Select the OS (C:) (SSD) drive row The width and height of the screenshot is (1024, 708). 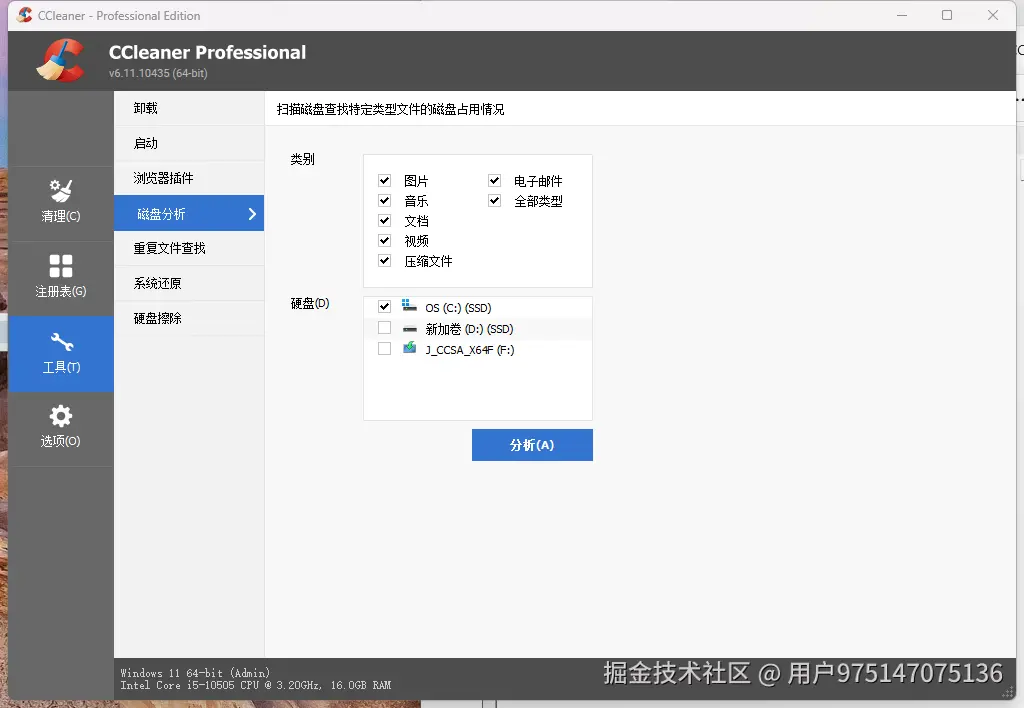(478, 307)
